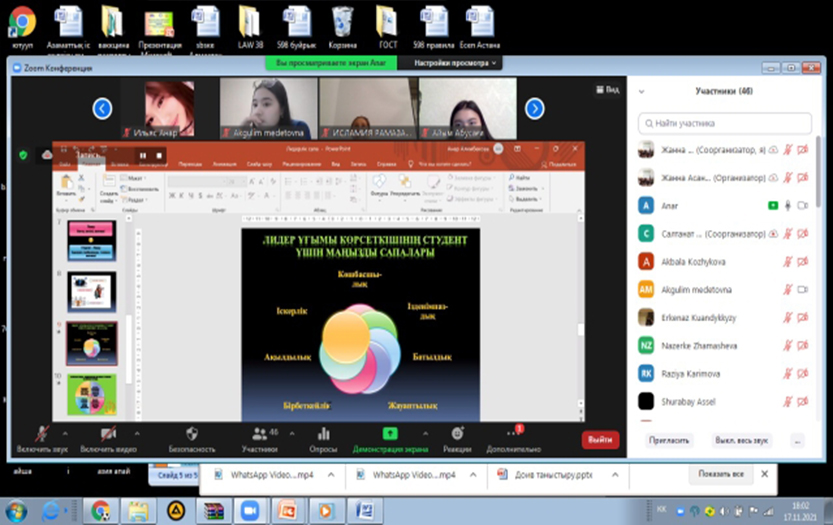Viewport: 833px width, 525px height.
Task: Open video options arrow next to Включить видео
Action: (x=137, y=433)
